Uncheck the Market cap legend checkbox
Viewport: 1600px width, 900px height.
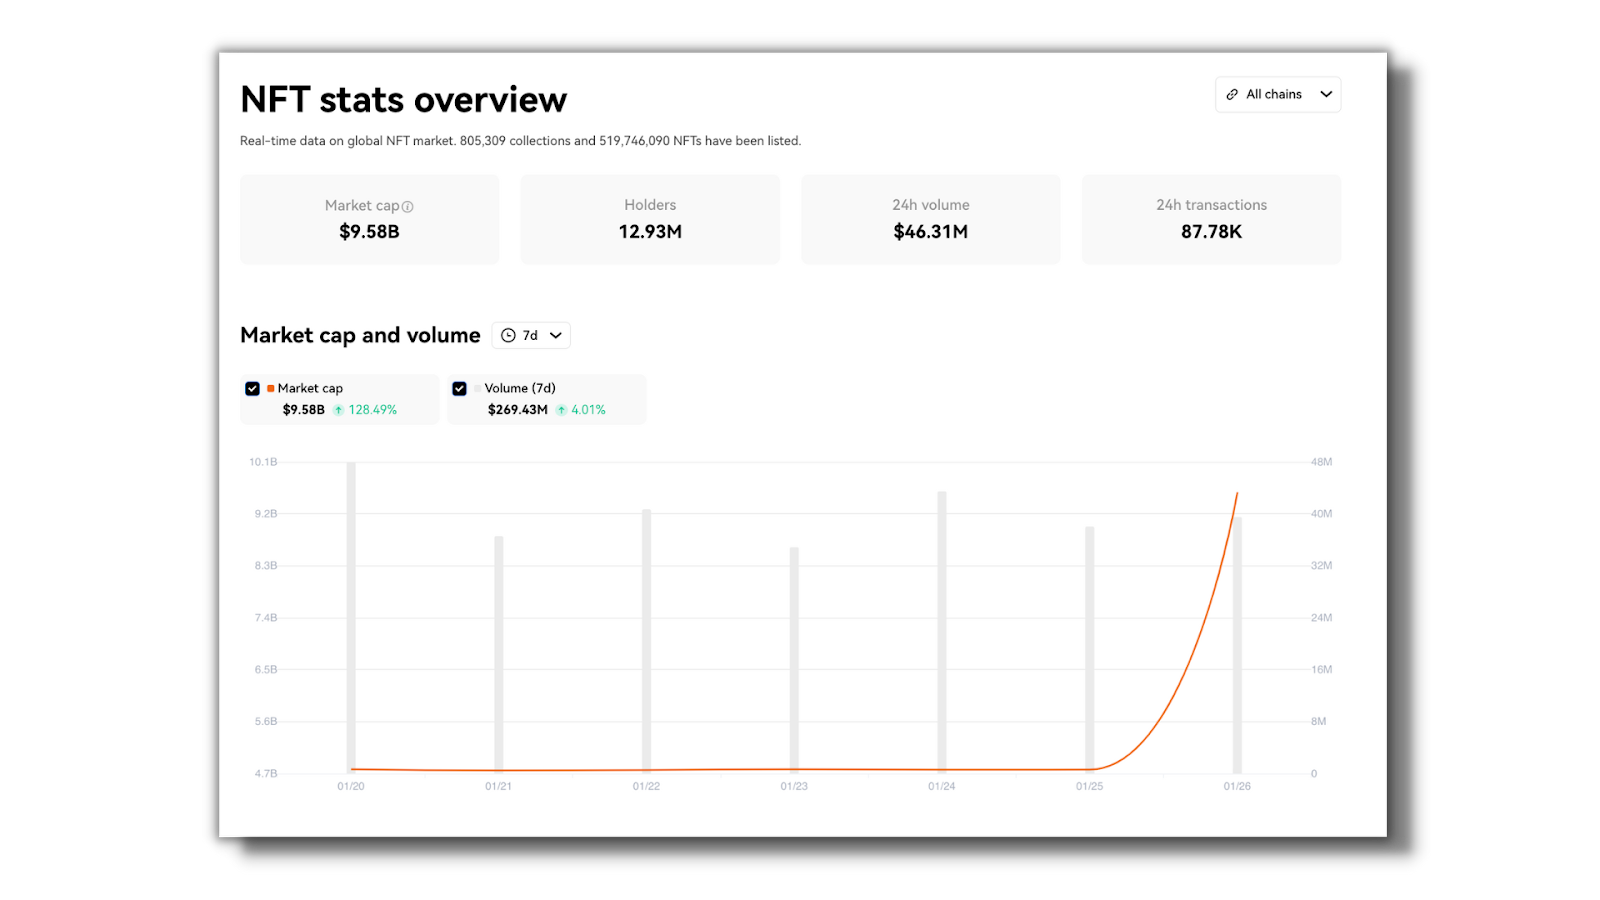pos(253,388)
